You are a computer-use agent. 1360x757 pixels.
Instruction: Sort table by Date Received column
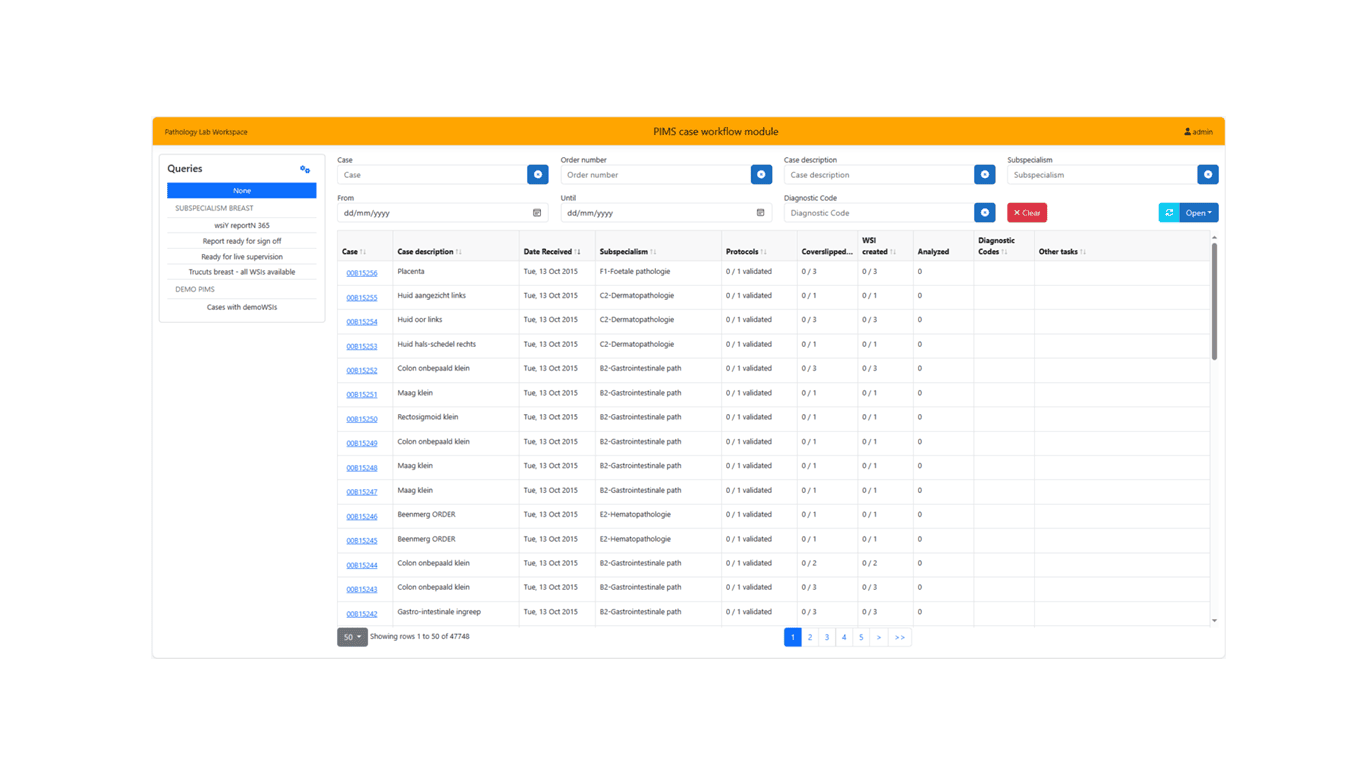[x=551, y=252]
